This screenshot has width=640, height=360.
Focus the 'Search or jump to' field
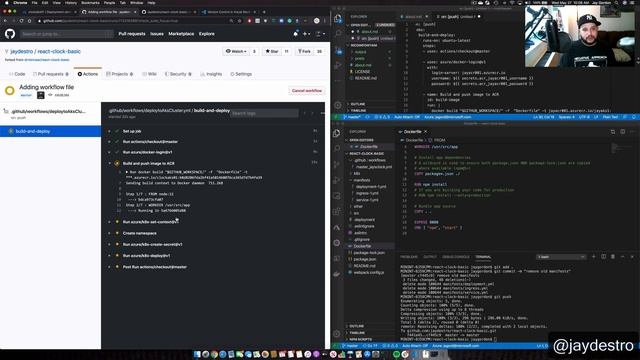click(x=67, y=34)
